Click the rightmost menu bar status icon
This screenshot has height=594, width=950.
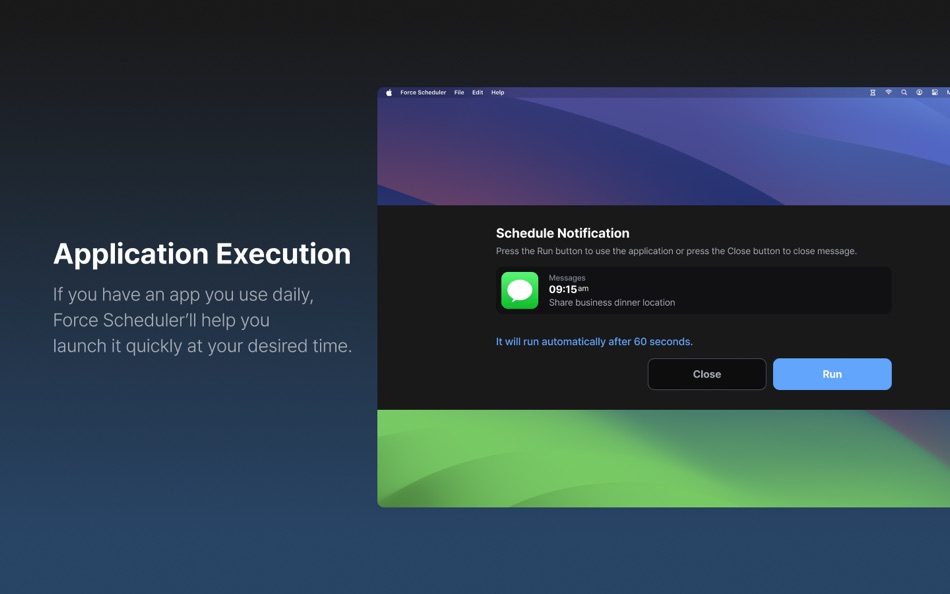point(946,92)
